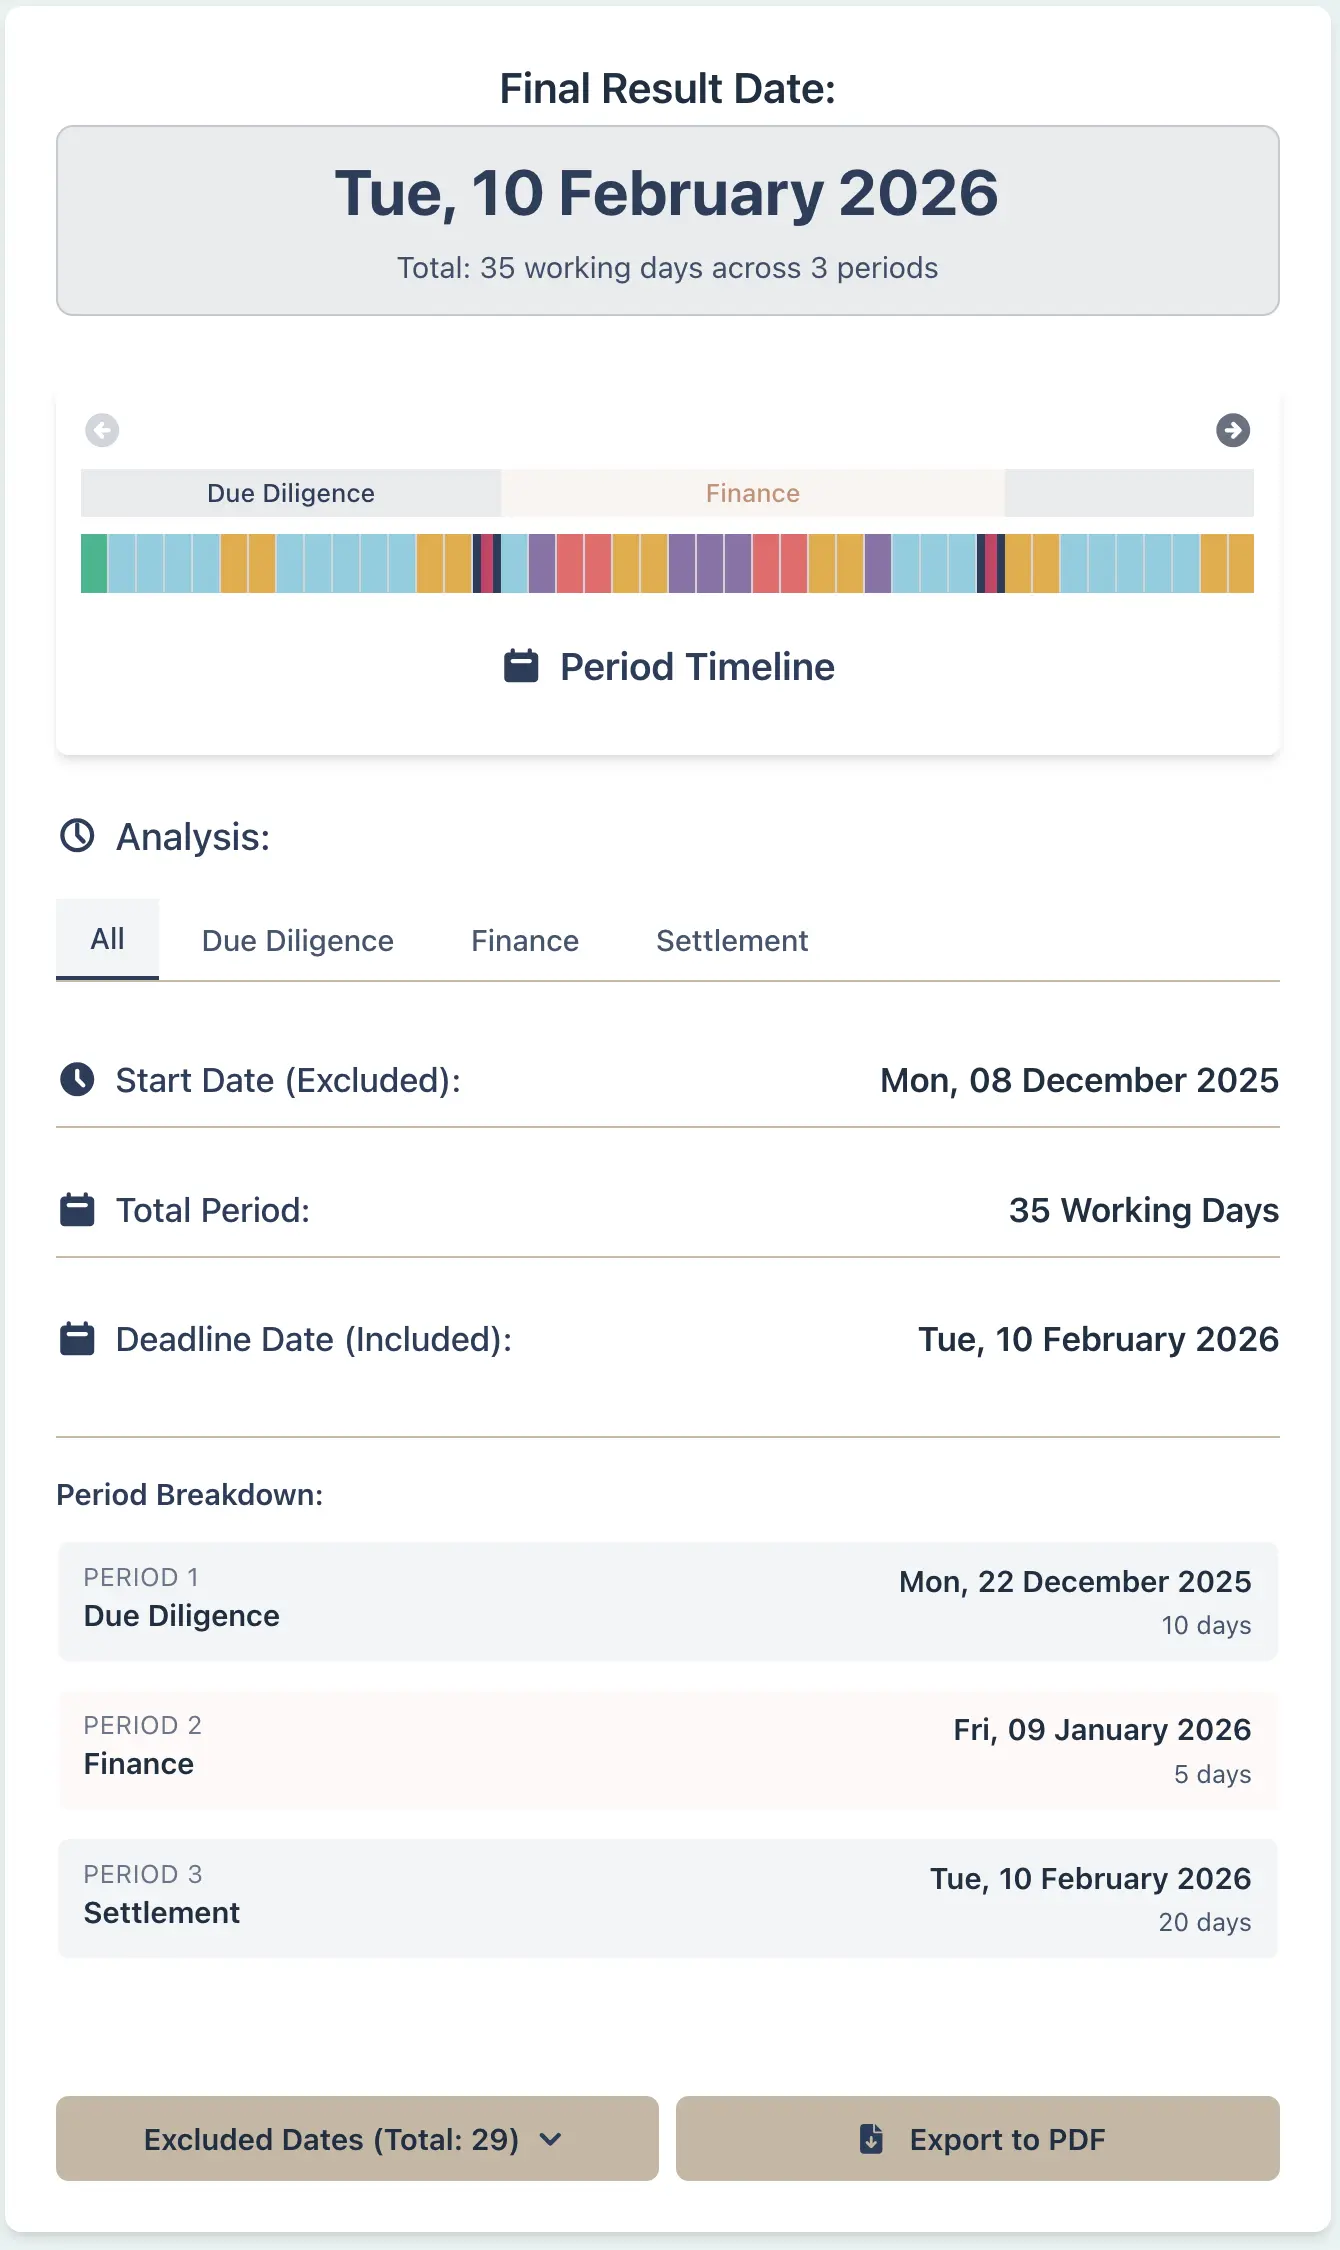1340x2250 pixels.
Task: Switch to the Due Diligence analysis tab
Action: [297, 940]
